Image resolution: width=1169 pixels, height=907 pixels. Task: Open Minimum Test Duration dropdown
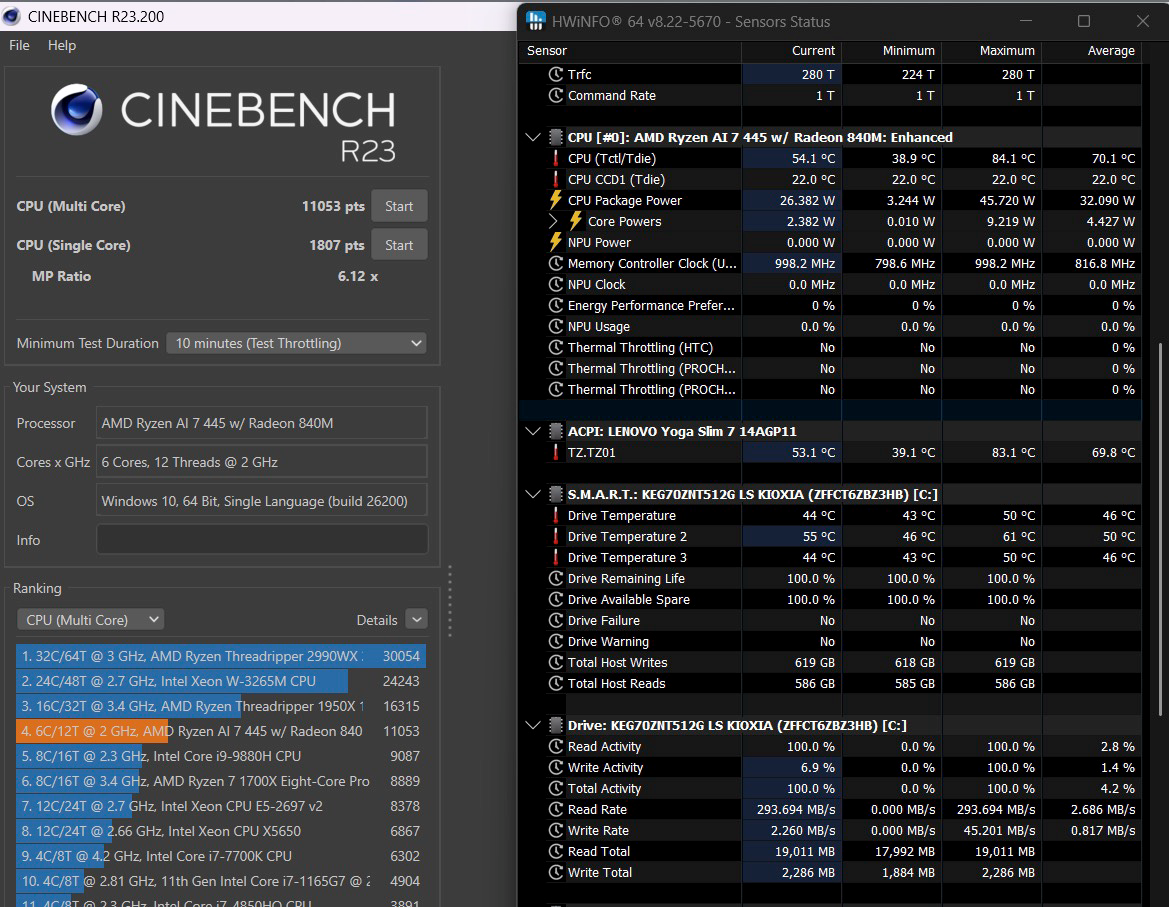pos(297,344)
